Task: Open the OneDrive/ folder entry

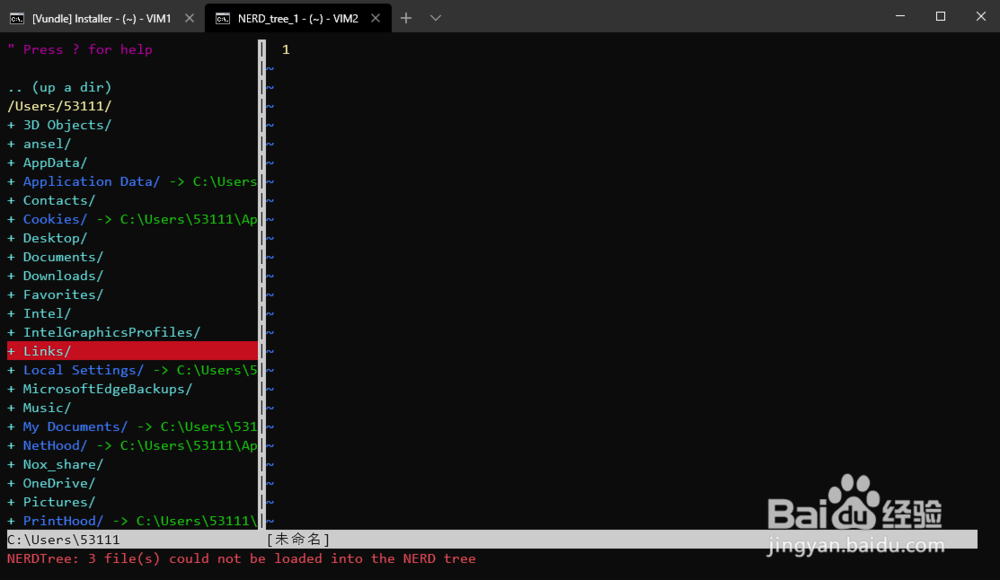Action: pyautogui.click(x=56, y=483)
